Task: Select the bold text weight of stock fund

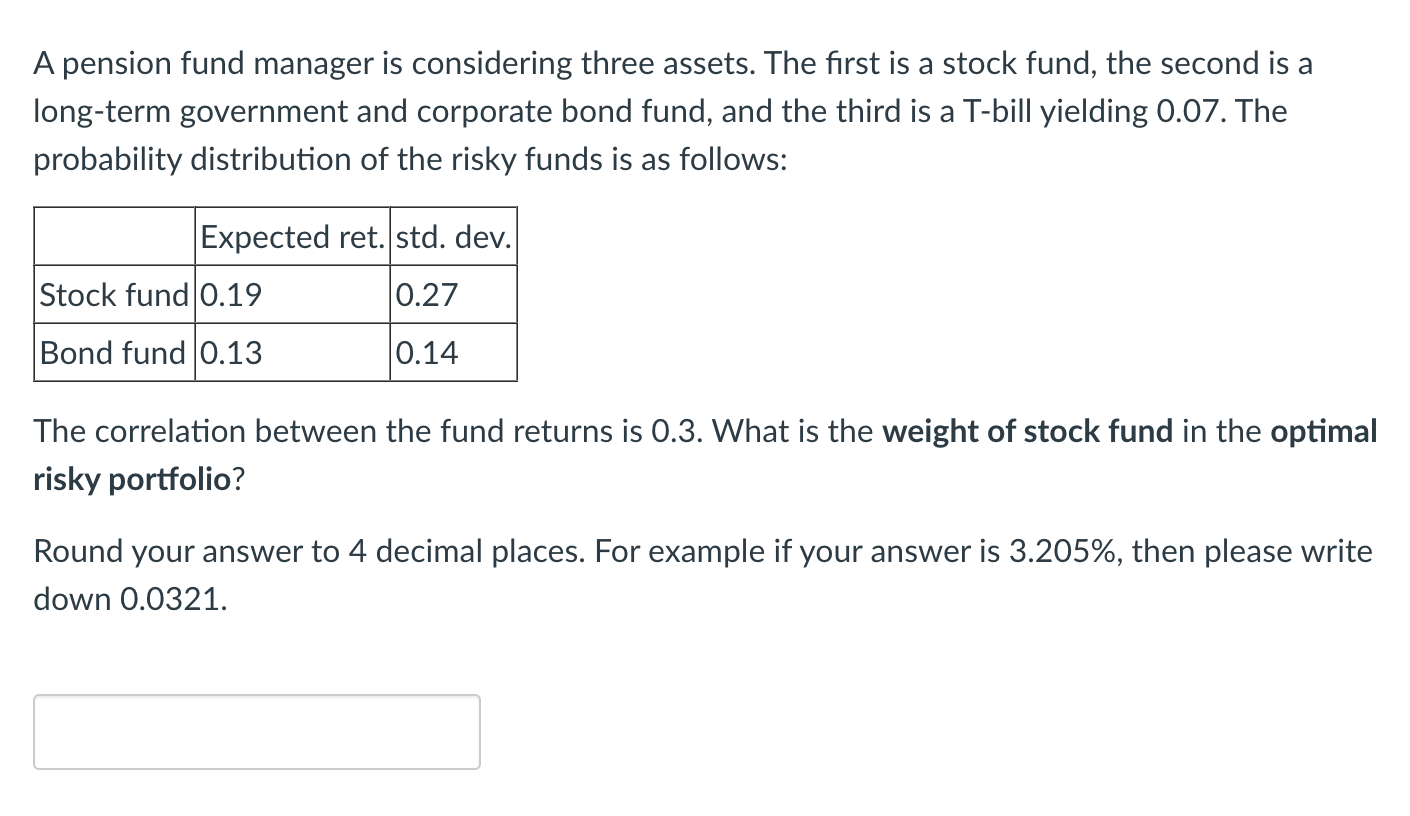Action: (1029, 431)
